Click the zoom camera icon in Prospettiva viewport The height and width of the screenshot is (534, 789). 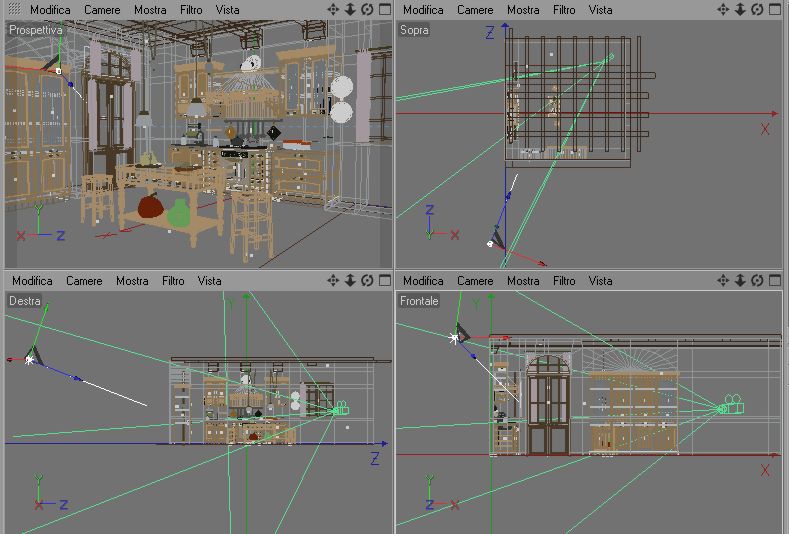350,10
